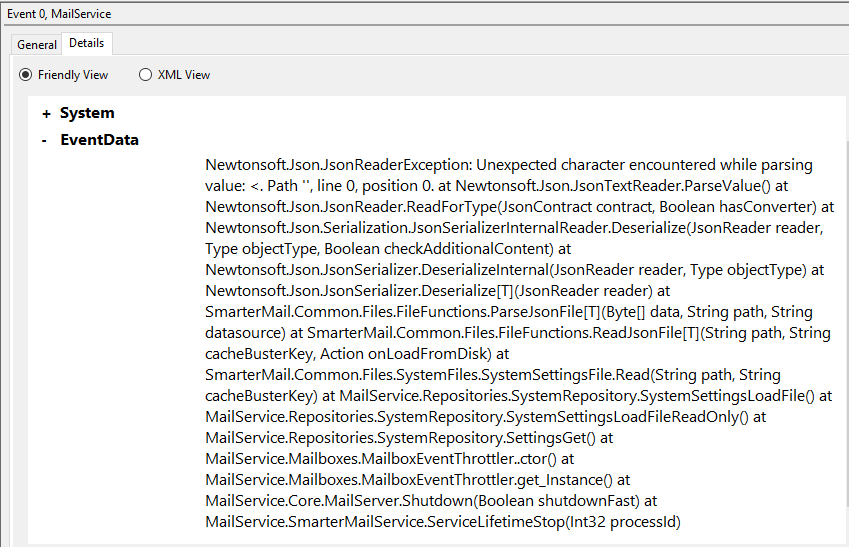Switch to the General tab

[37, 45]
